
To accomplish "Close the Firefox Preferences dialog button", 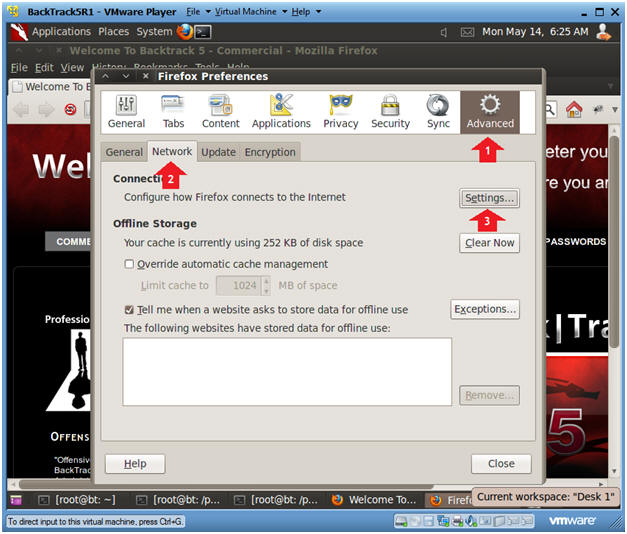I will click(501, 464).
